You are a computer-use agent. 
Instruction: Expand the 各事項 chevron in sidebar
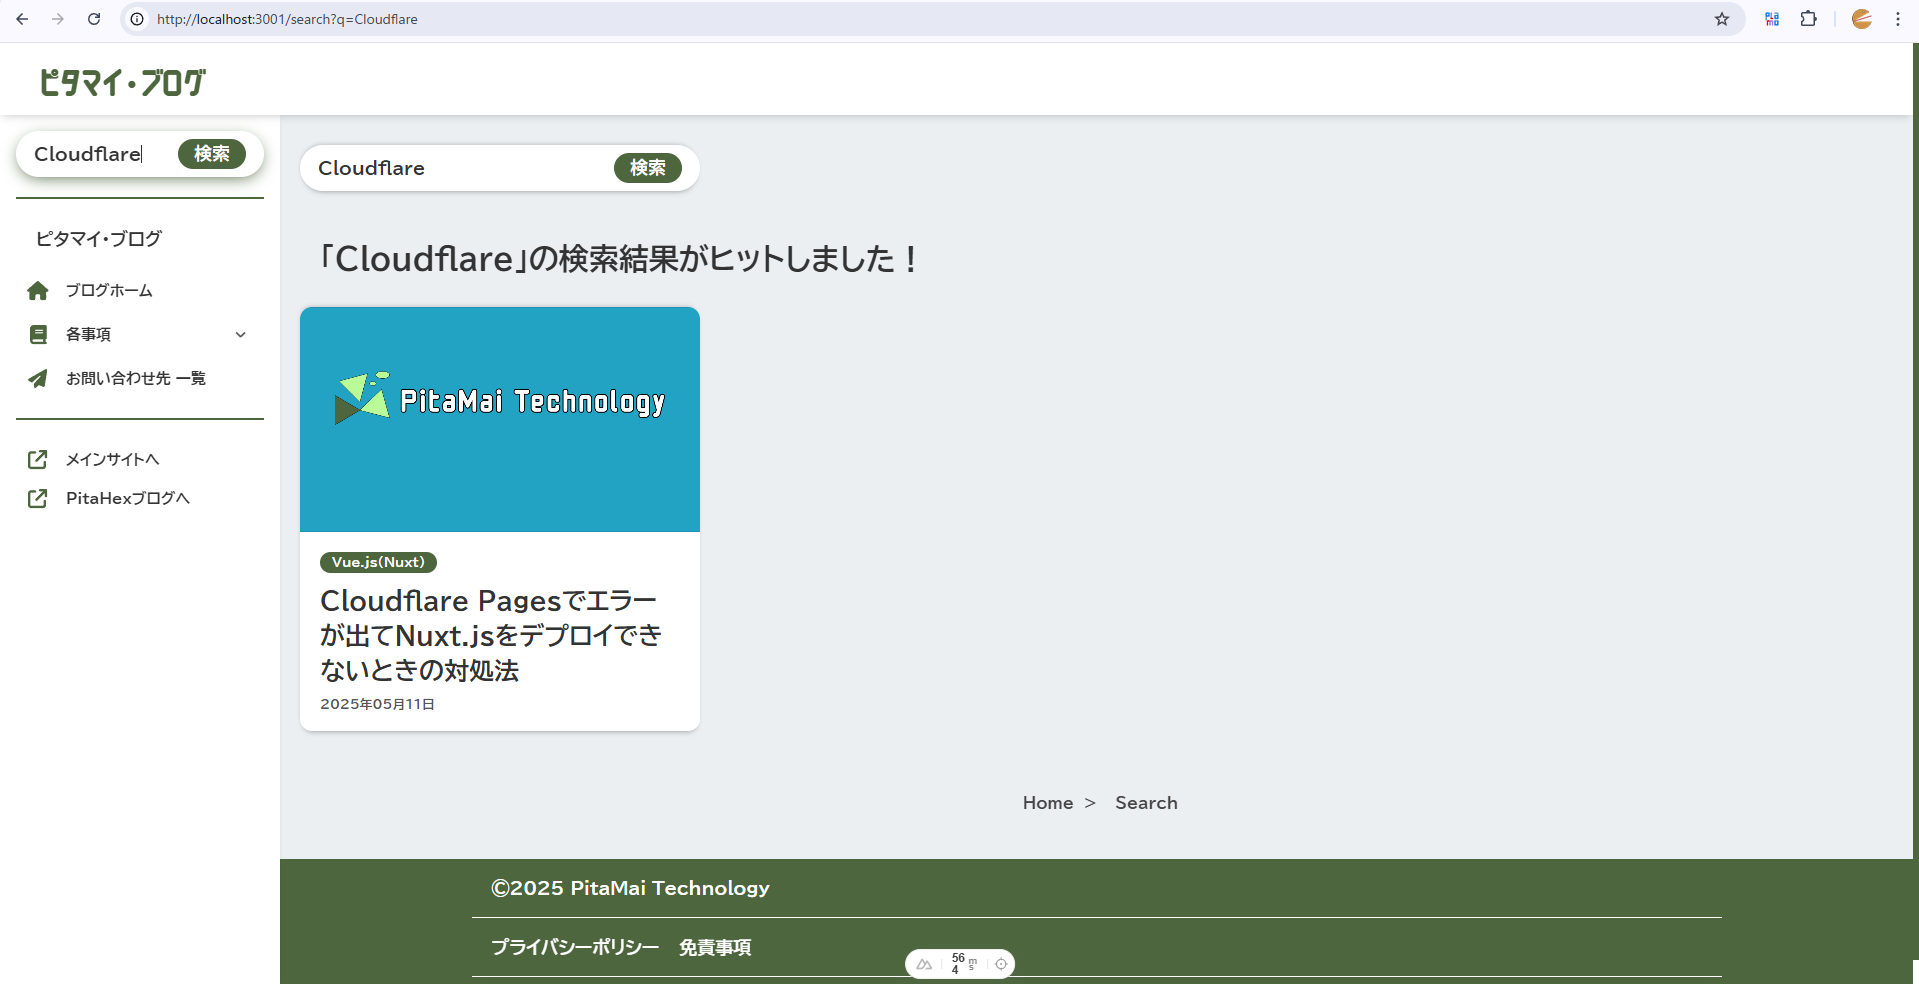tap(240, 335)
